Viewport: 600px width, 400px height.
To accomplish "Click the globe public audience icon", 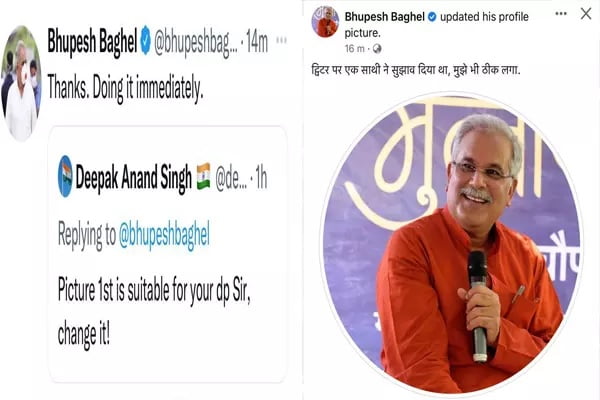I will click(377, 49).
